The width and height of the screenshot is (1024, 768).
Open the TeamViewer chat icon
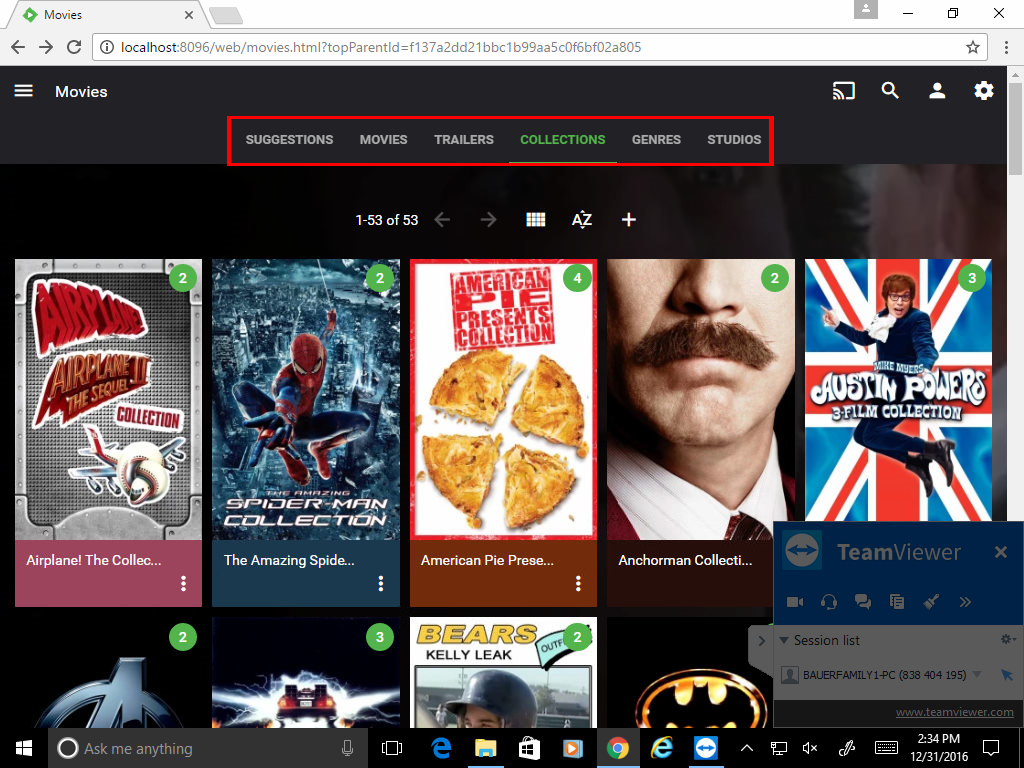(863, 601)
